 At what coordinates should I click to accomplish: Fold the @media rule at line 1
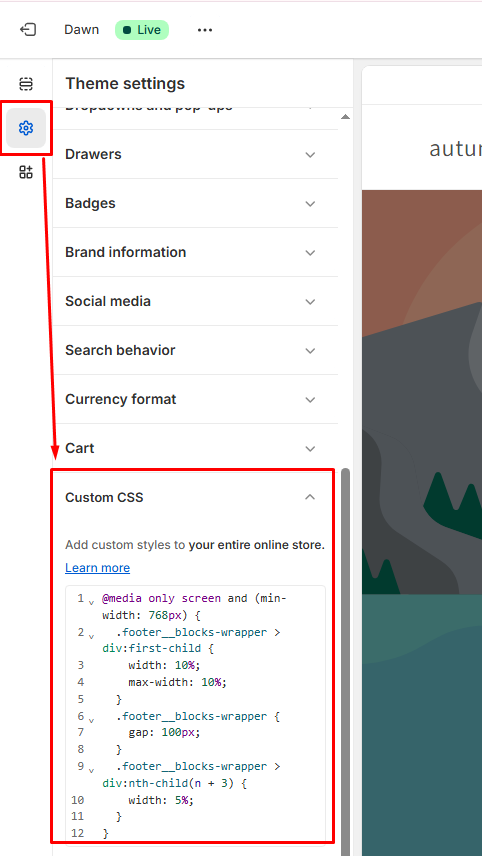click(x=91, y=601)
